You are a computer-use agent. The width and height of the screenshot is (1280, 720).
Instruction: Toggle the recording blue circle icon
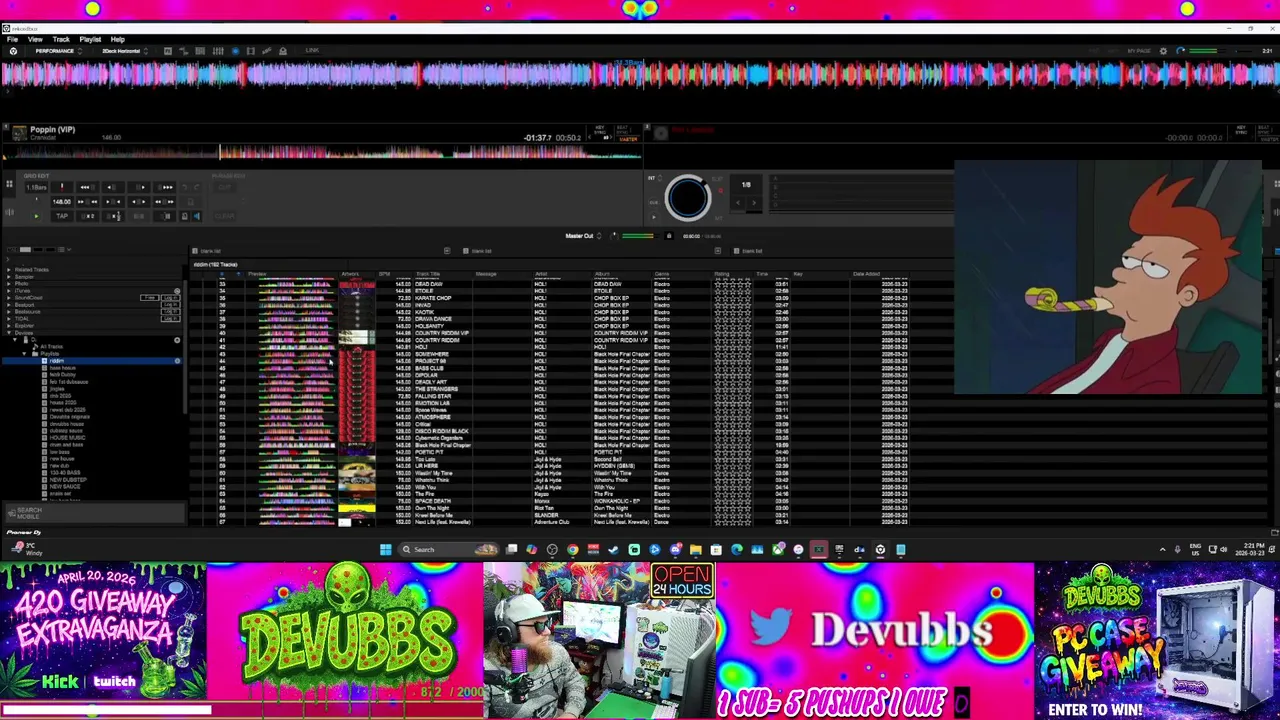click(235, 51)
